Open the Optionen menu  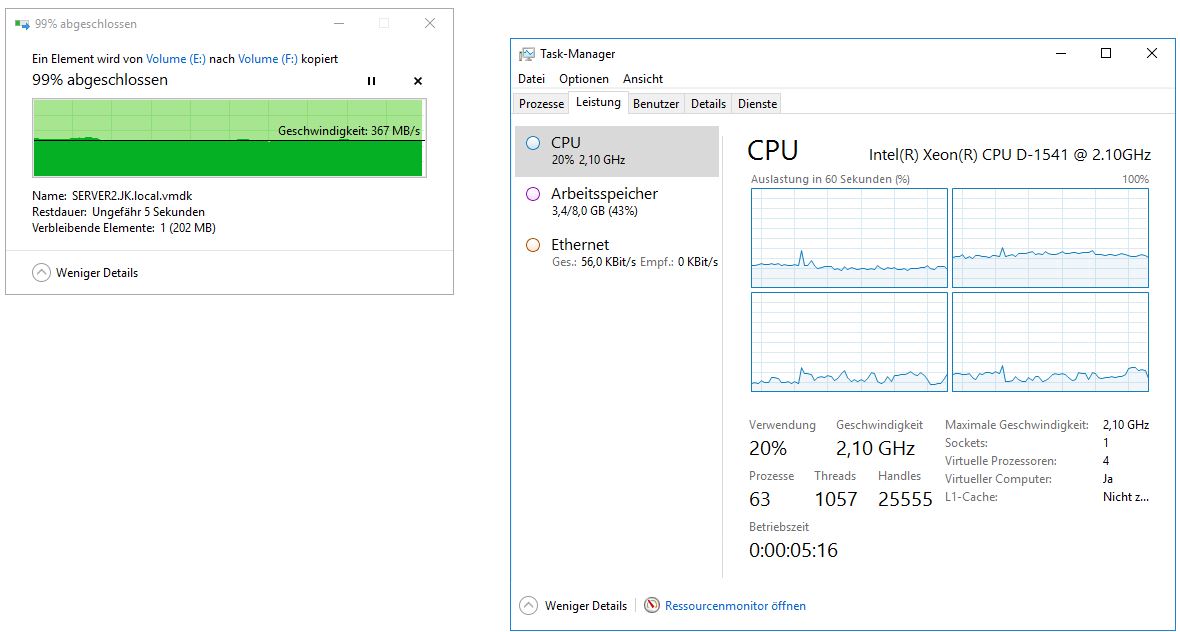pos(584,79)
